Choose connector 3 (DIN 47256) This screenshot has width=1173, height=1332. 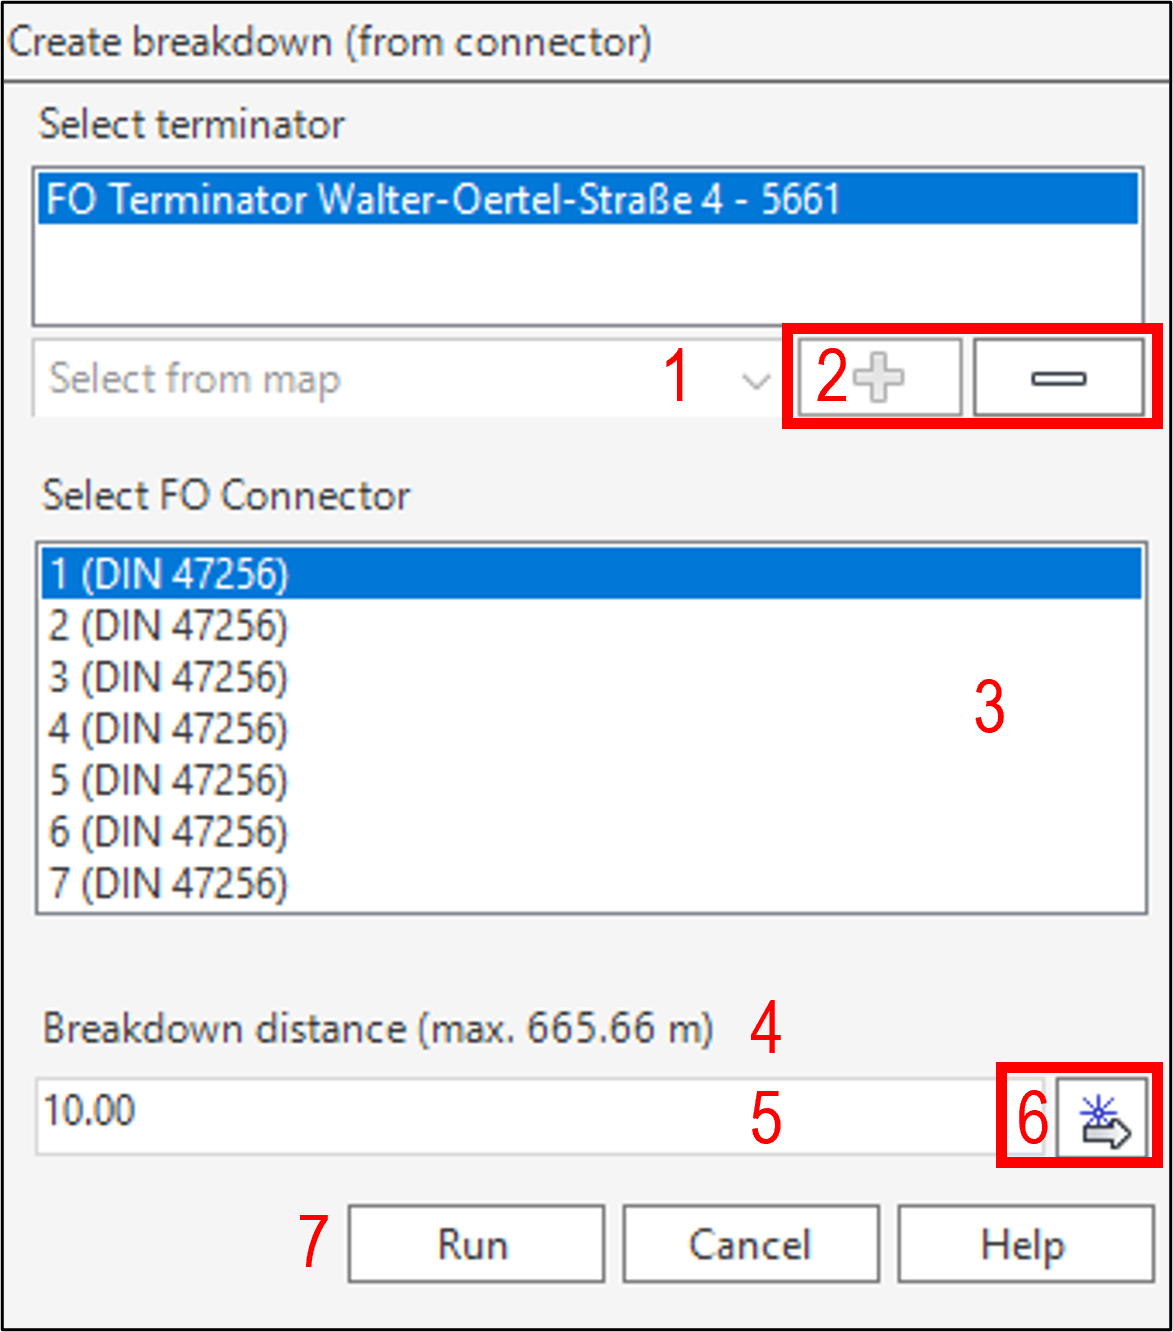coord(169,678)
